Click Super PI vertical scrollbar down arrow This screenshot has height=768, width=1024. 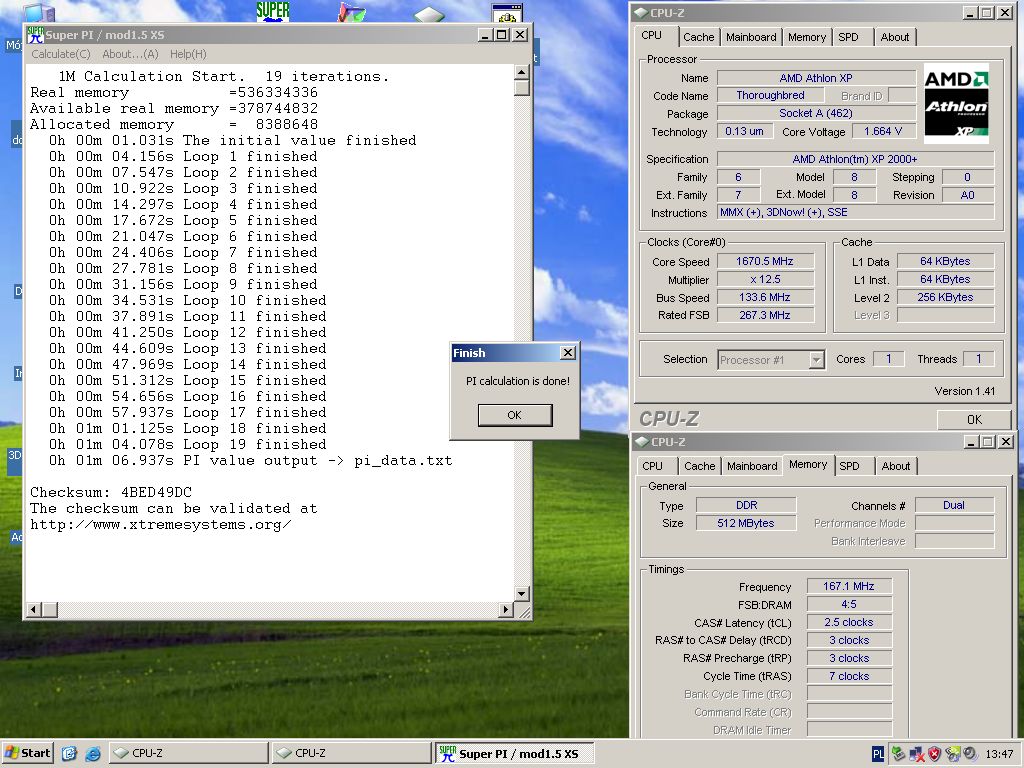click(x=522, y=594)
